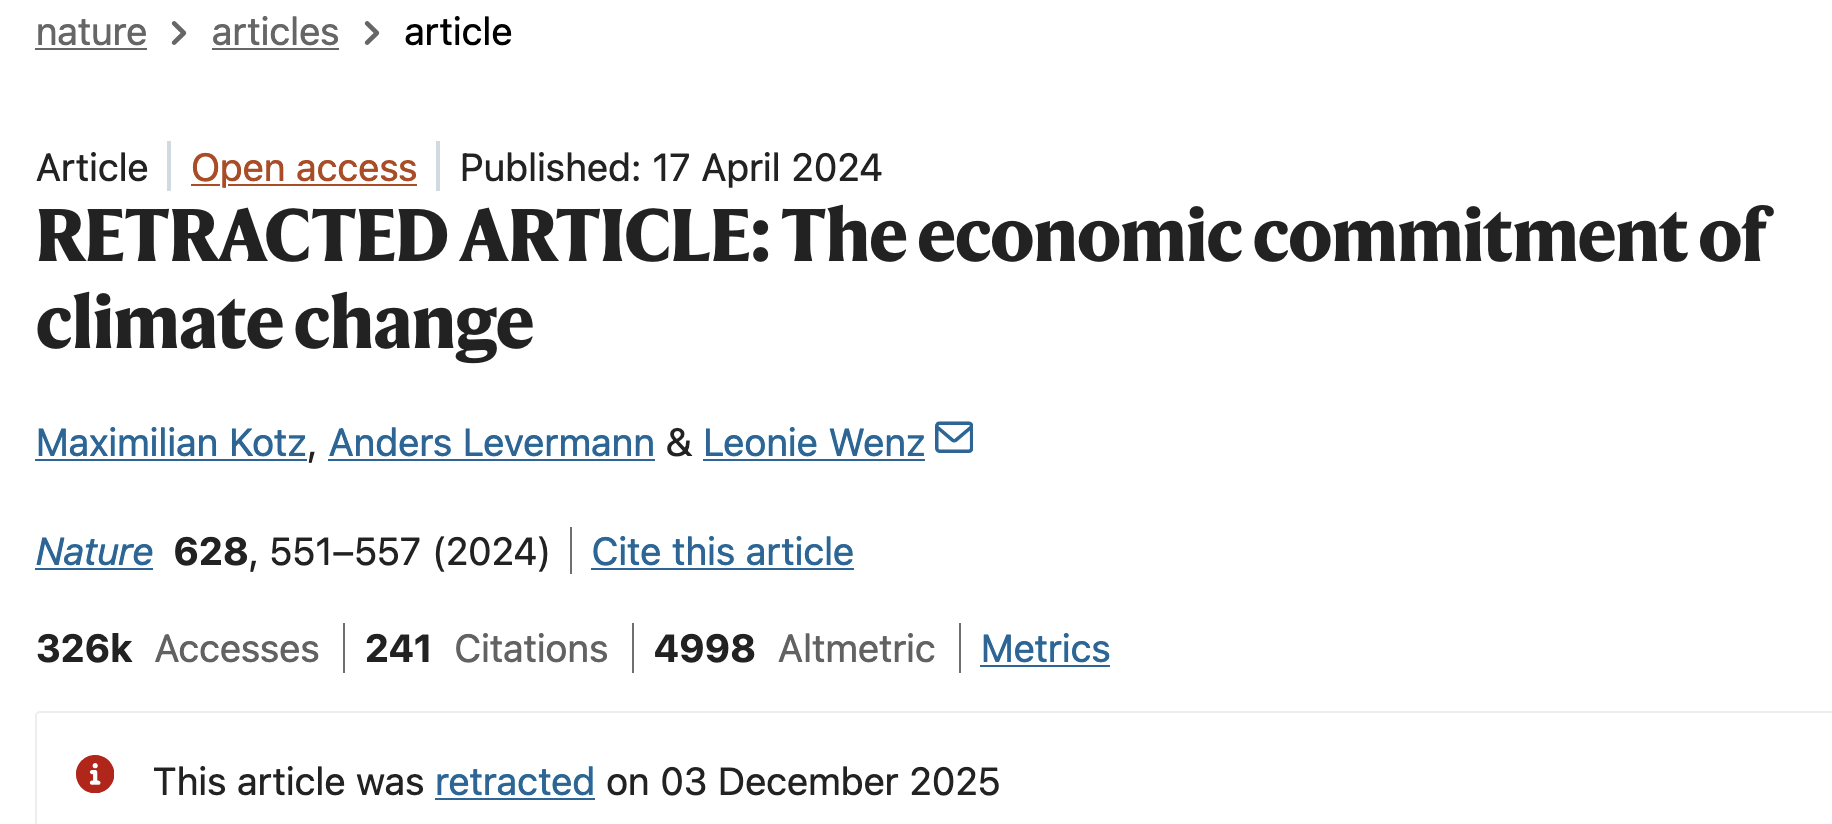Click the chevron between nature and articles
Viewport: 1832px width, 824px height.
point(179,33)
